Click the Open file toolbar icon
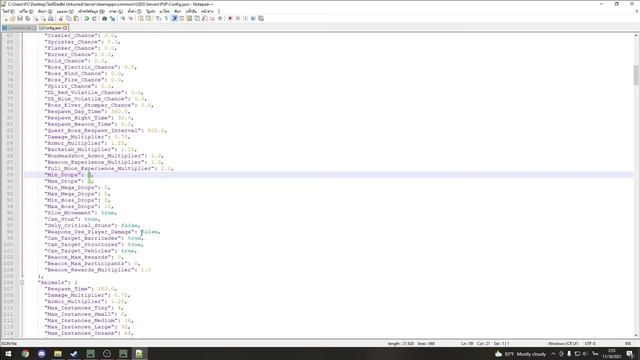Image resolution: width=640 pixels, height=360 pixels. 12,18
